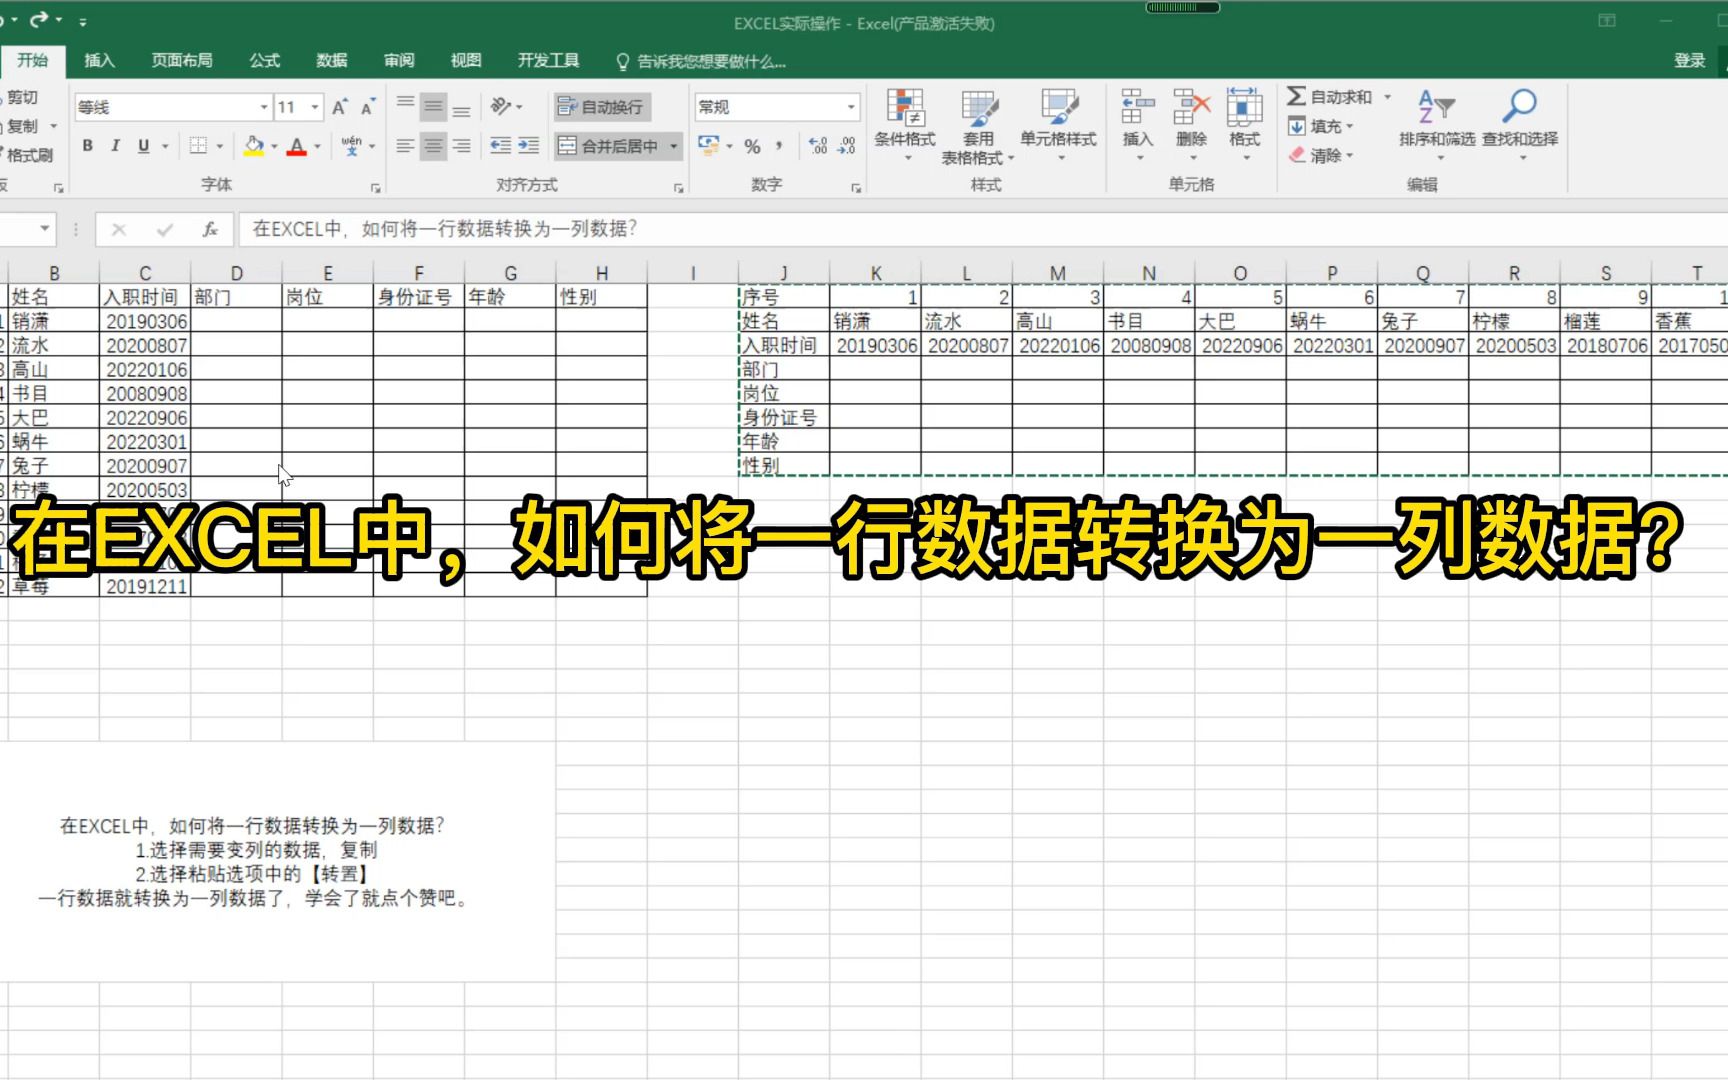Image resolution: width=1728 pixels, height=1080 pixels.
Task: Expand fill color dropdown arrow
Action: [x=274, y=146]
